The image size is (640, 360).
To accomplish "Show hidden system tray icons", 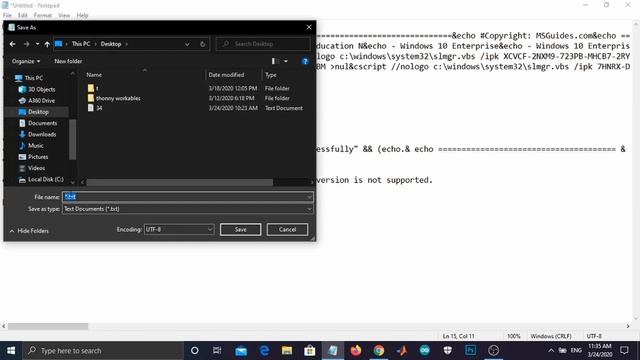I will coord(551,351).
